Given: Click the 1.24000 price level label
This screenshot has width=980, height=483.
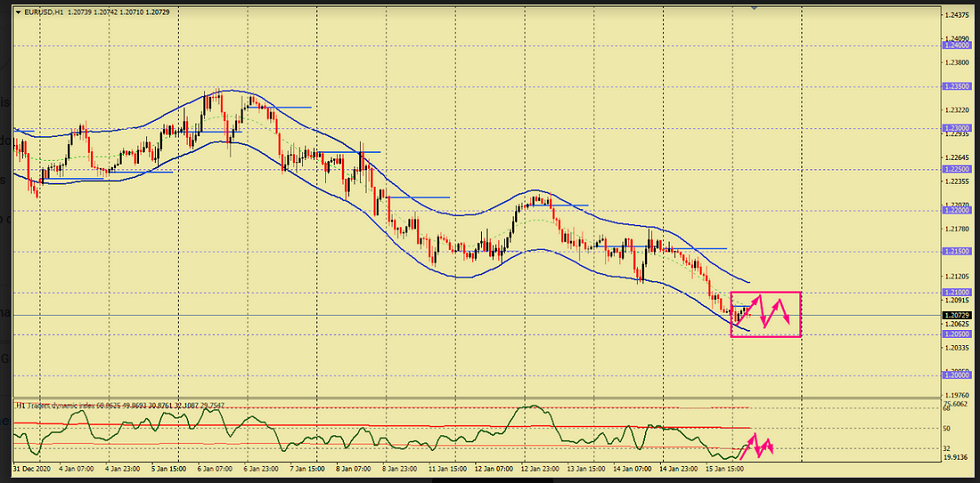Looking at the screenshot, I should [x=957, y=45].
